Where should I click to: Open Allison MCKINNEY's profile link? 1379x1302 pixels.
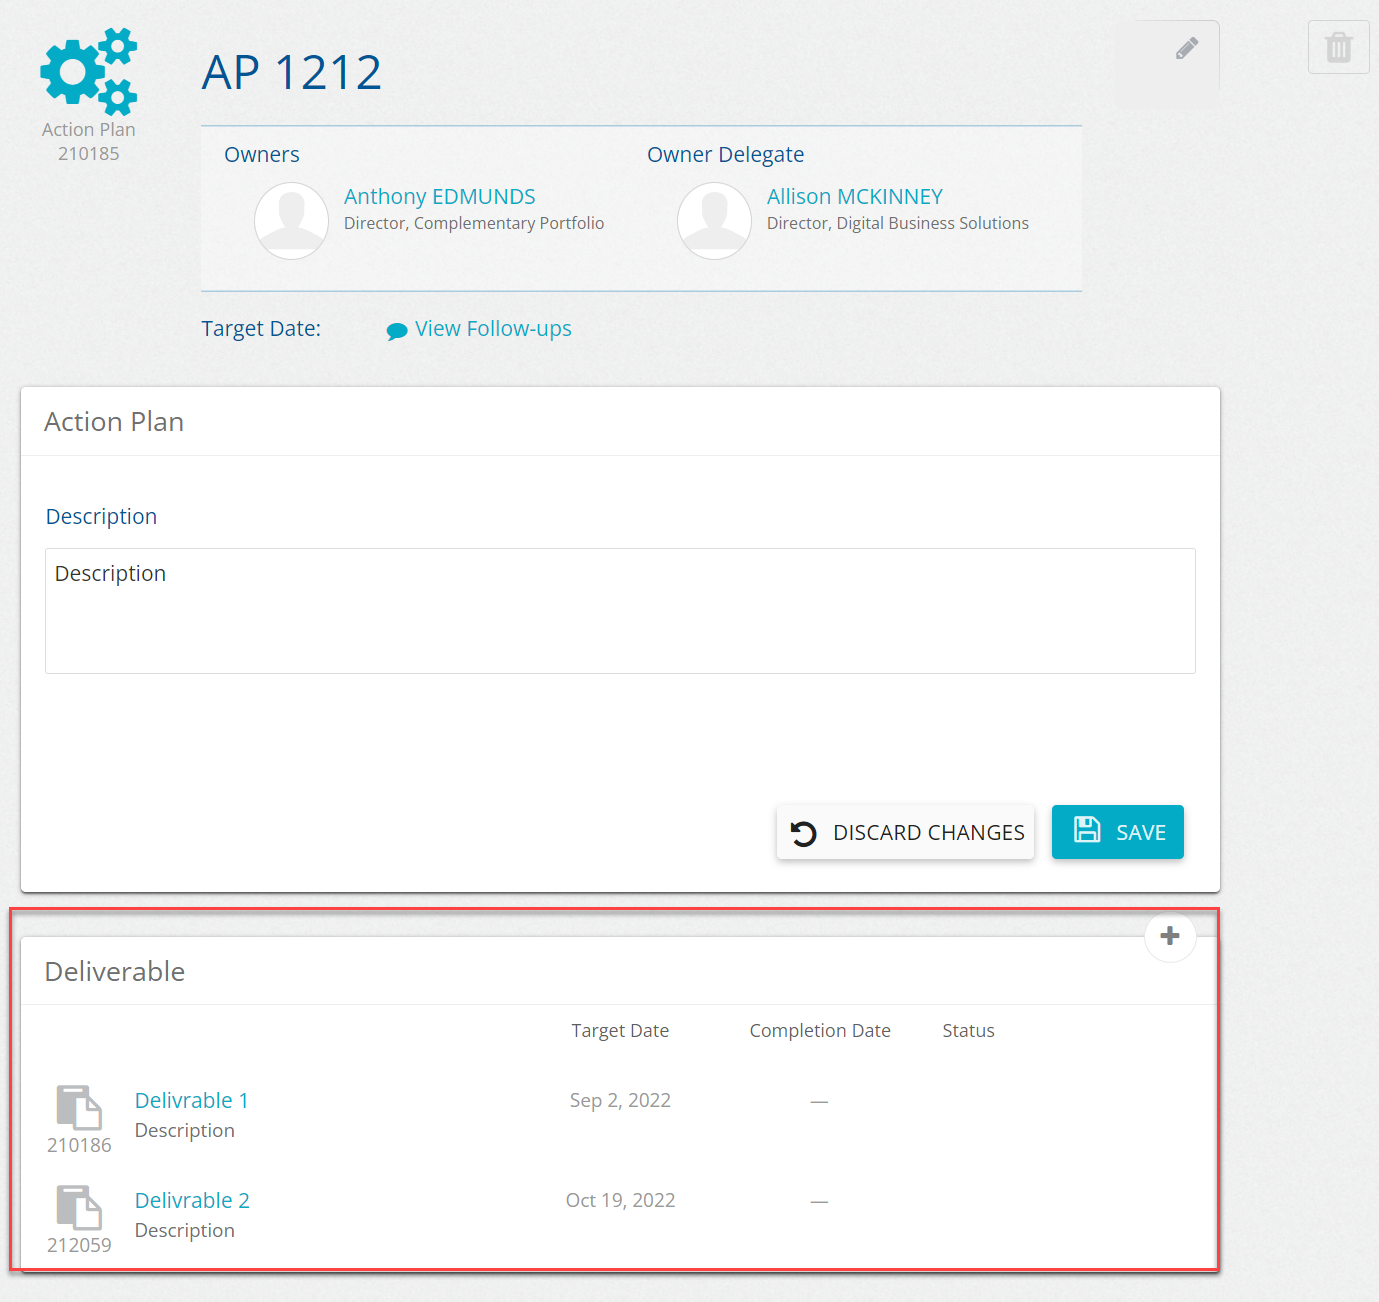tap(854, 197)
